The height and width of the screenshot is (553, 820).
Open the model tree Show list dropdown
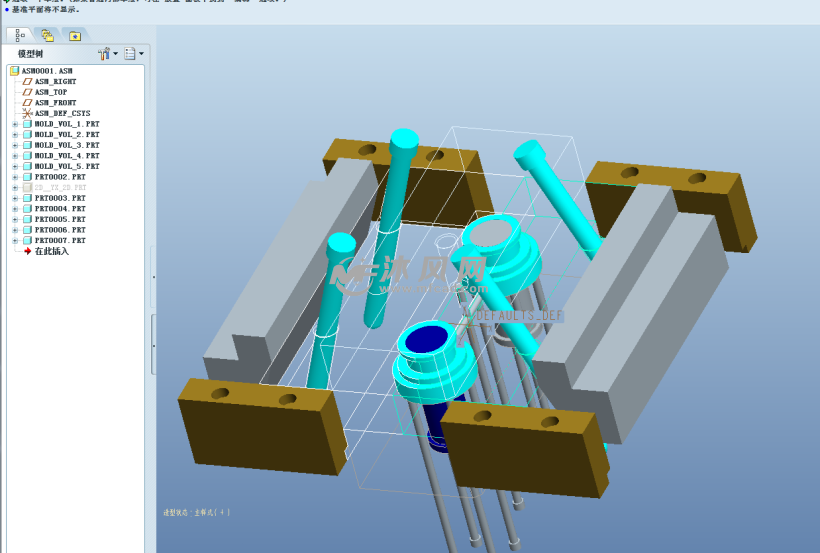click(x=132, y=54)
